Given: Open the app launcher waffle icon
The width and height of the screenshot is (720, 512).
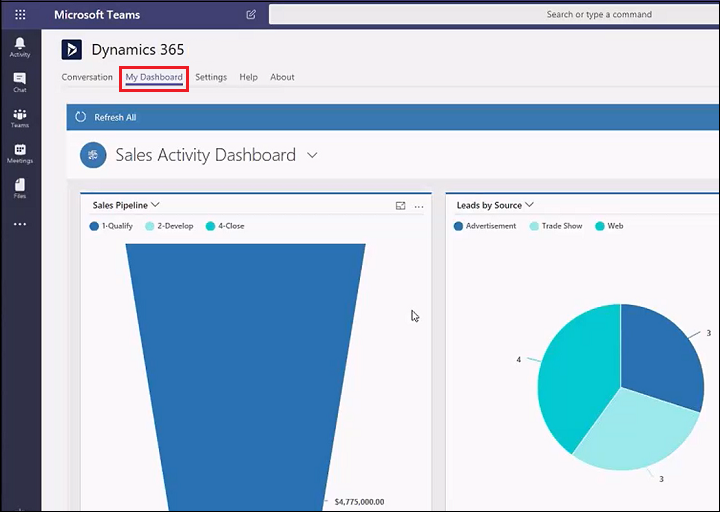Looking at the screenshot, I should [20, 15].
